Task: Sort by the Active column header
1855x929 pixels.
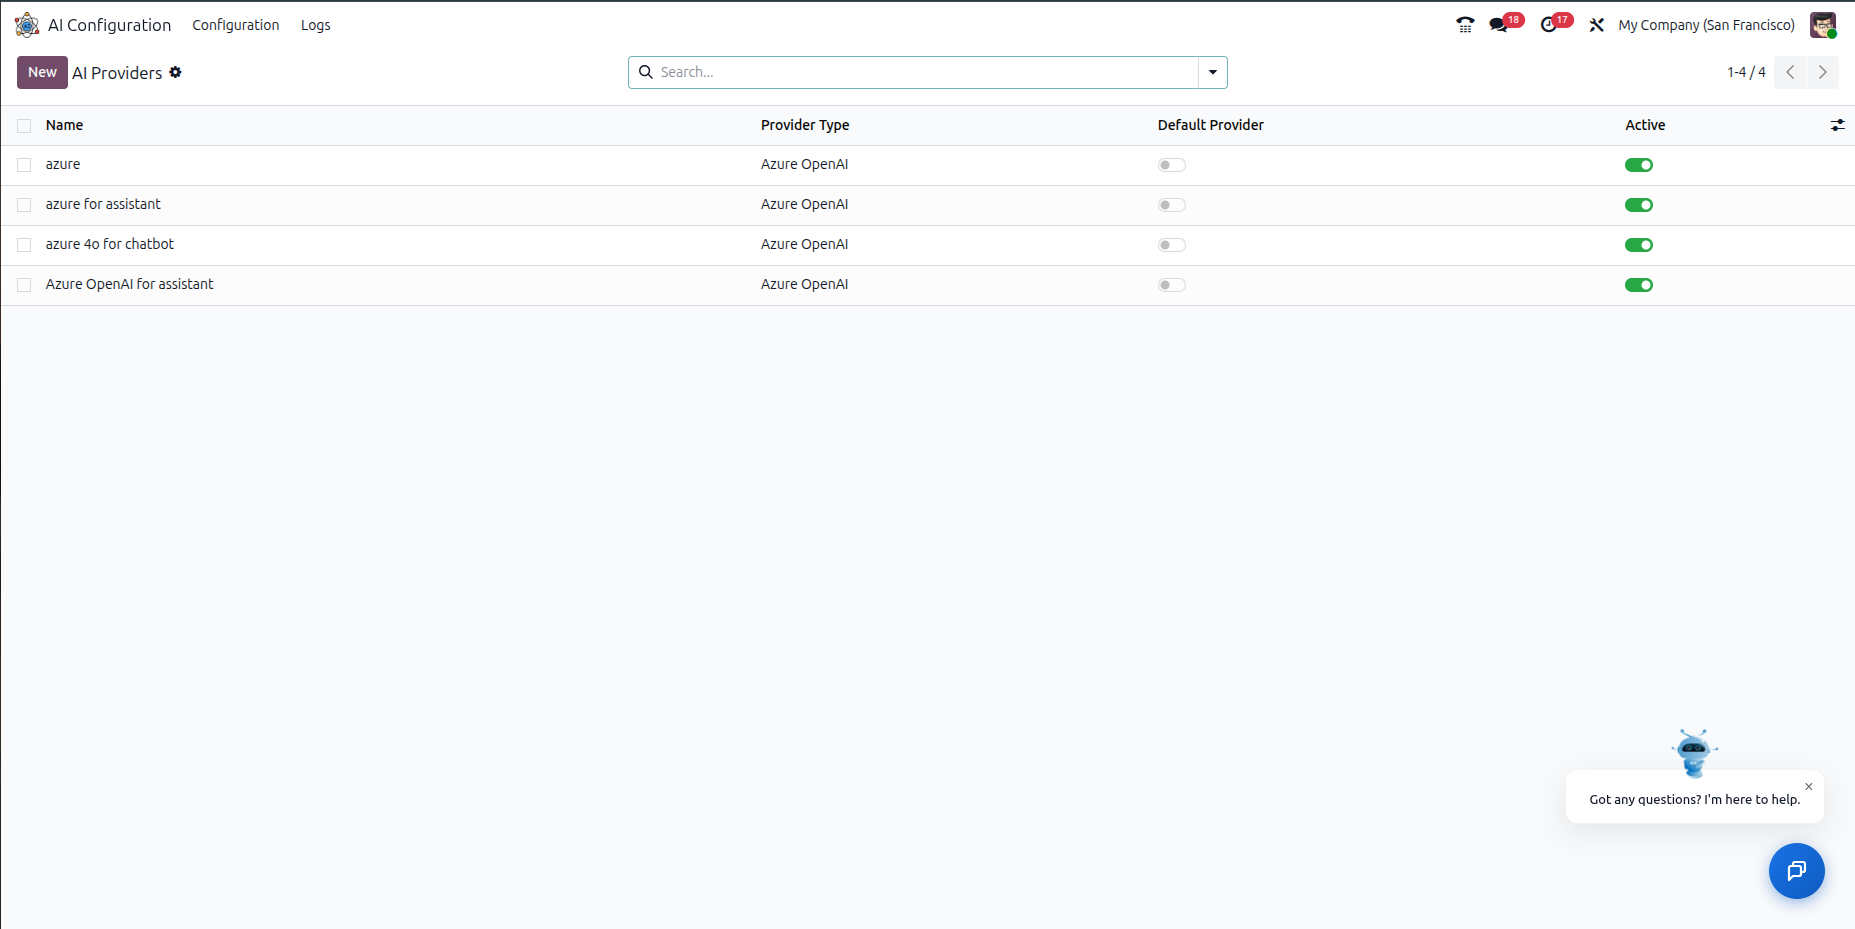Action: point(1645,125)
